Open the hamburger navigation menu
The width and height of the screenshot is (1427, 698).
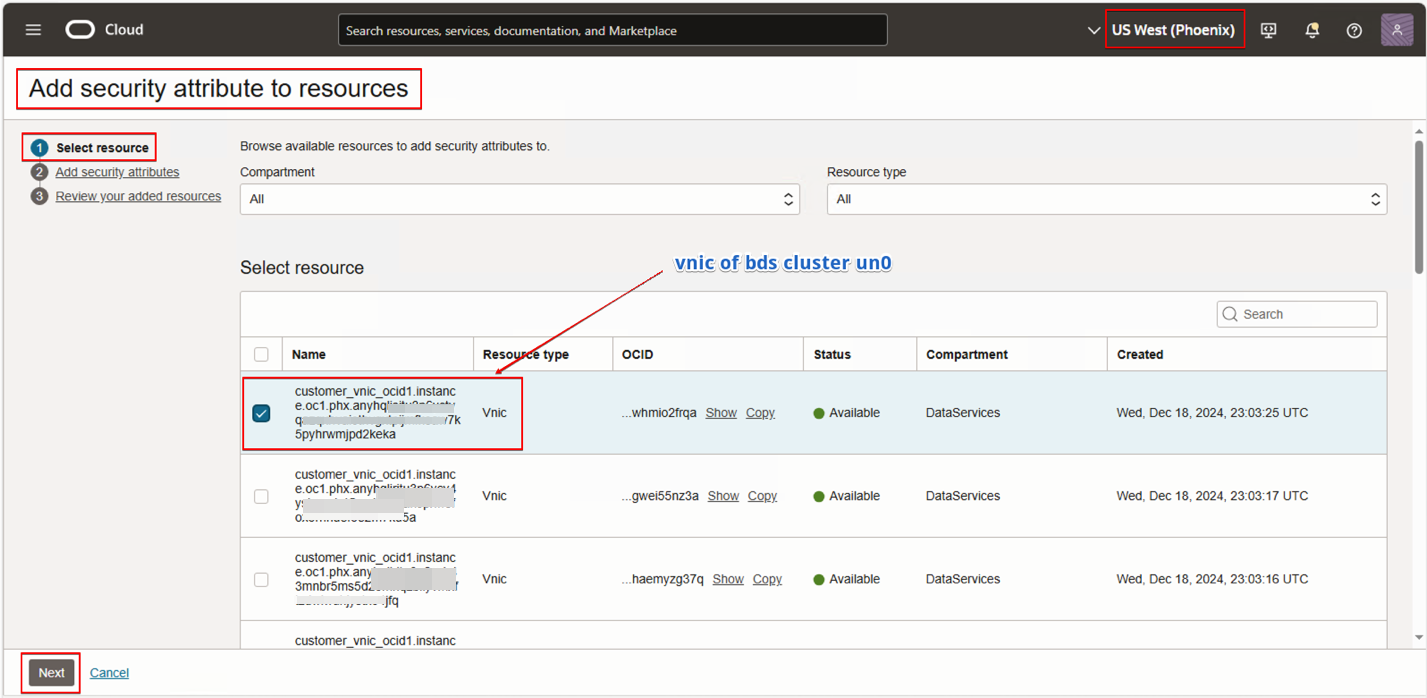click(33, 30)
